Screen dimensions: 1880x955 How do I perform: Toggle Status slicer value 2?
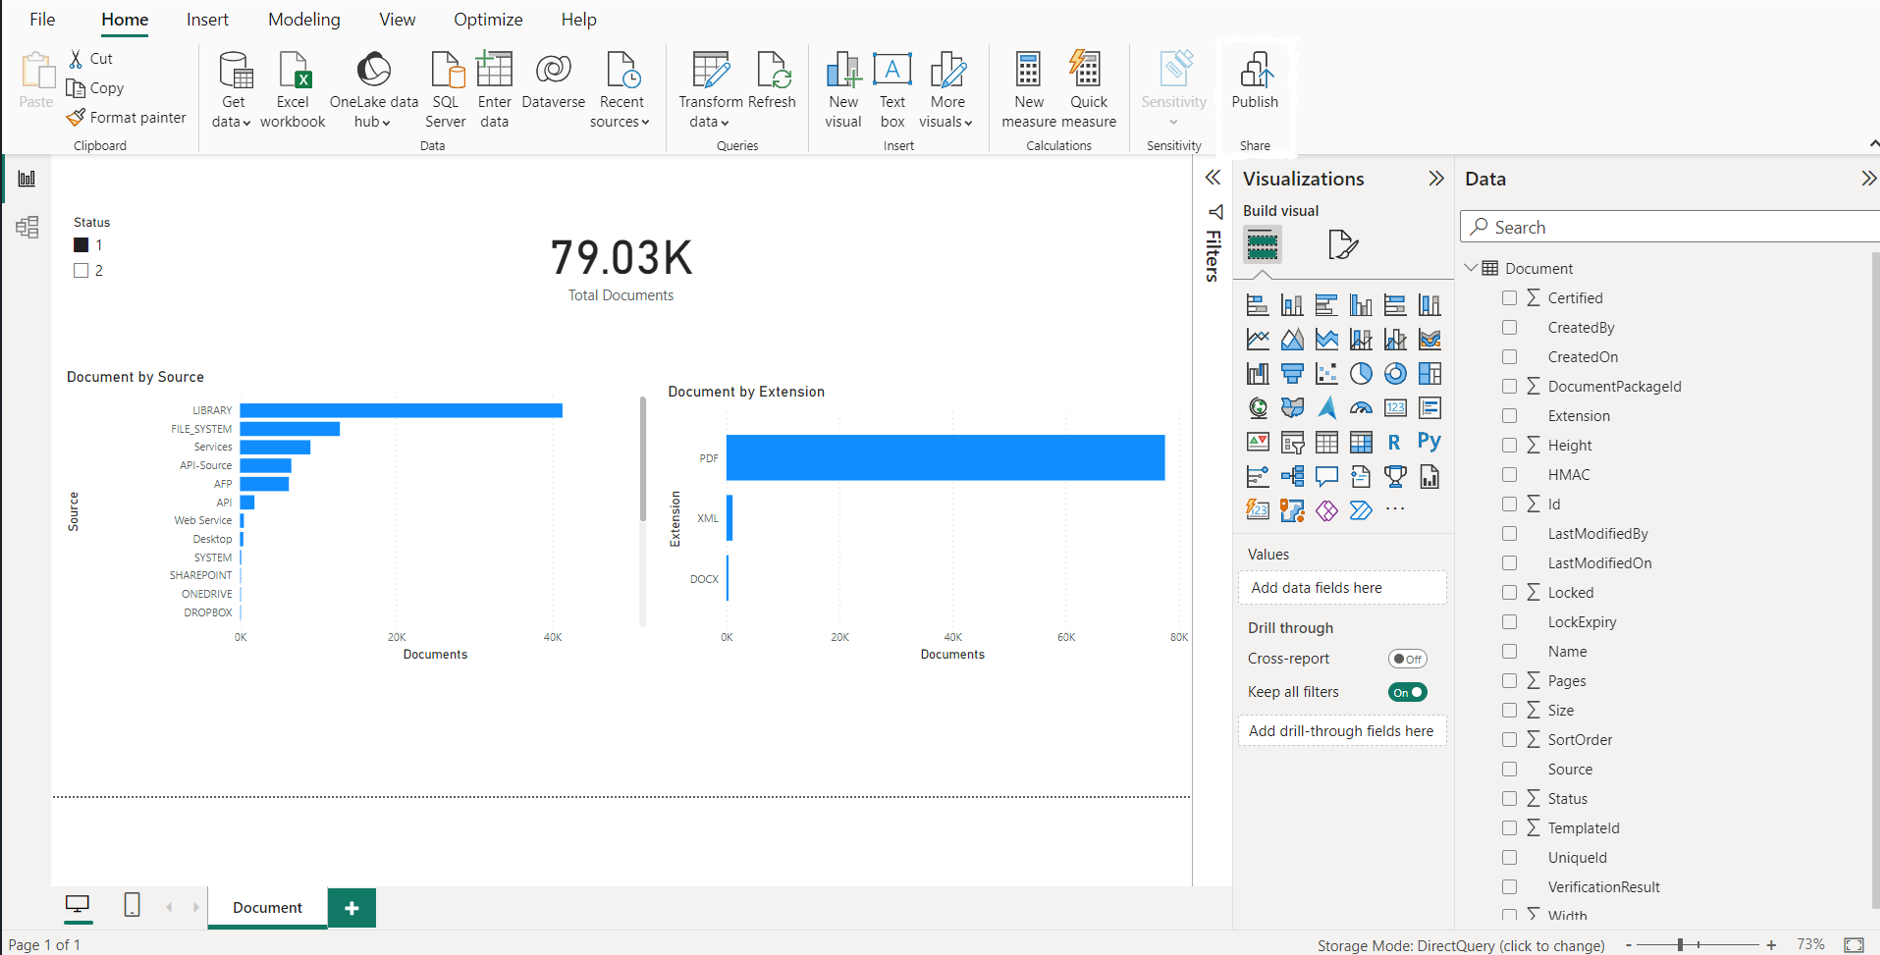click(81, 270)
